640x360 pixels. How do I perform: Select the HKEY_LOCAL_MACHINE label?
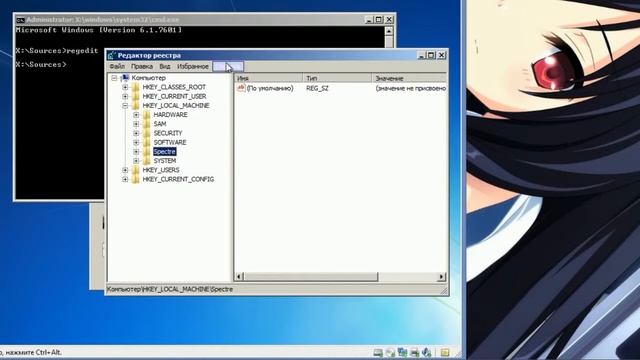coord(176,105)
